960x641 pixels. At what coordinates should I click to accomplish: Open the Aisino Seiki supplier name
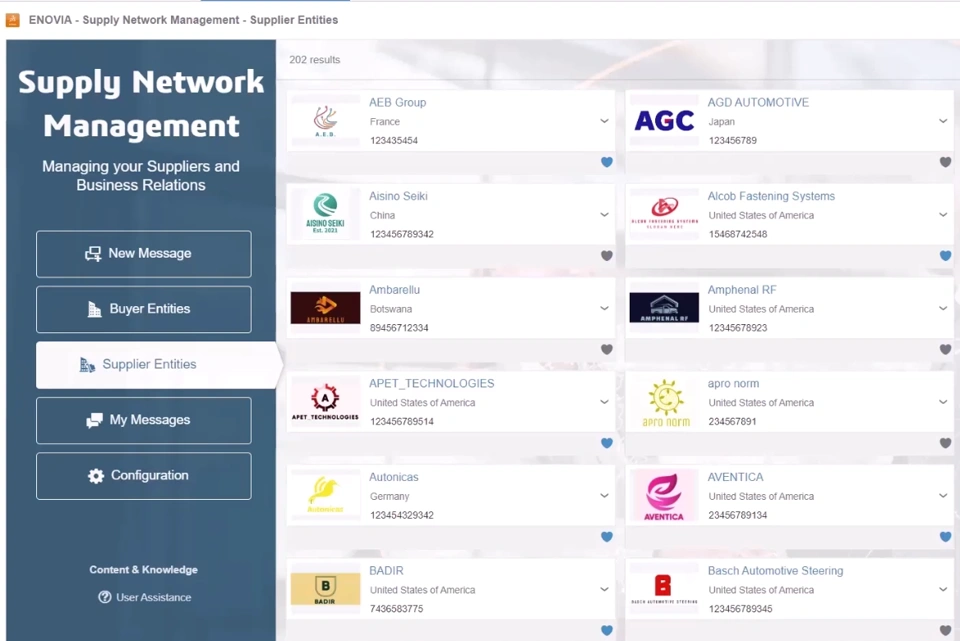pyautogui.click(x=398, y=196)
